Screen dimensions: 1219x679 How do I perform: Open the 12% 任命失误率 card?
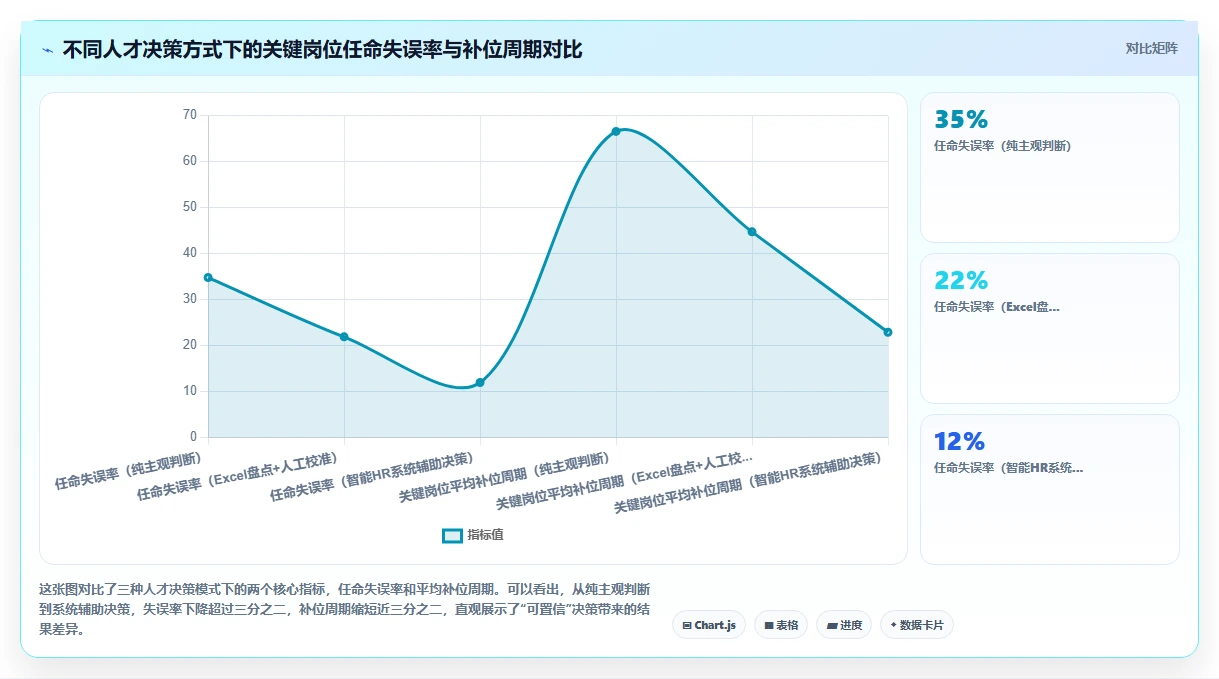(1049, 489)
